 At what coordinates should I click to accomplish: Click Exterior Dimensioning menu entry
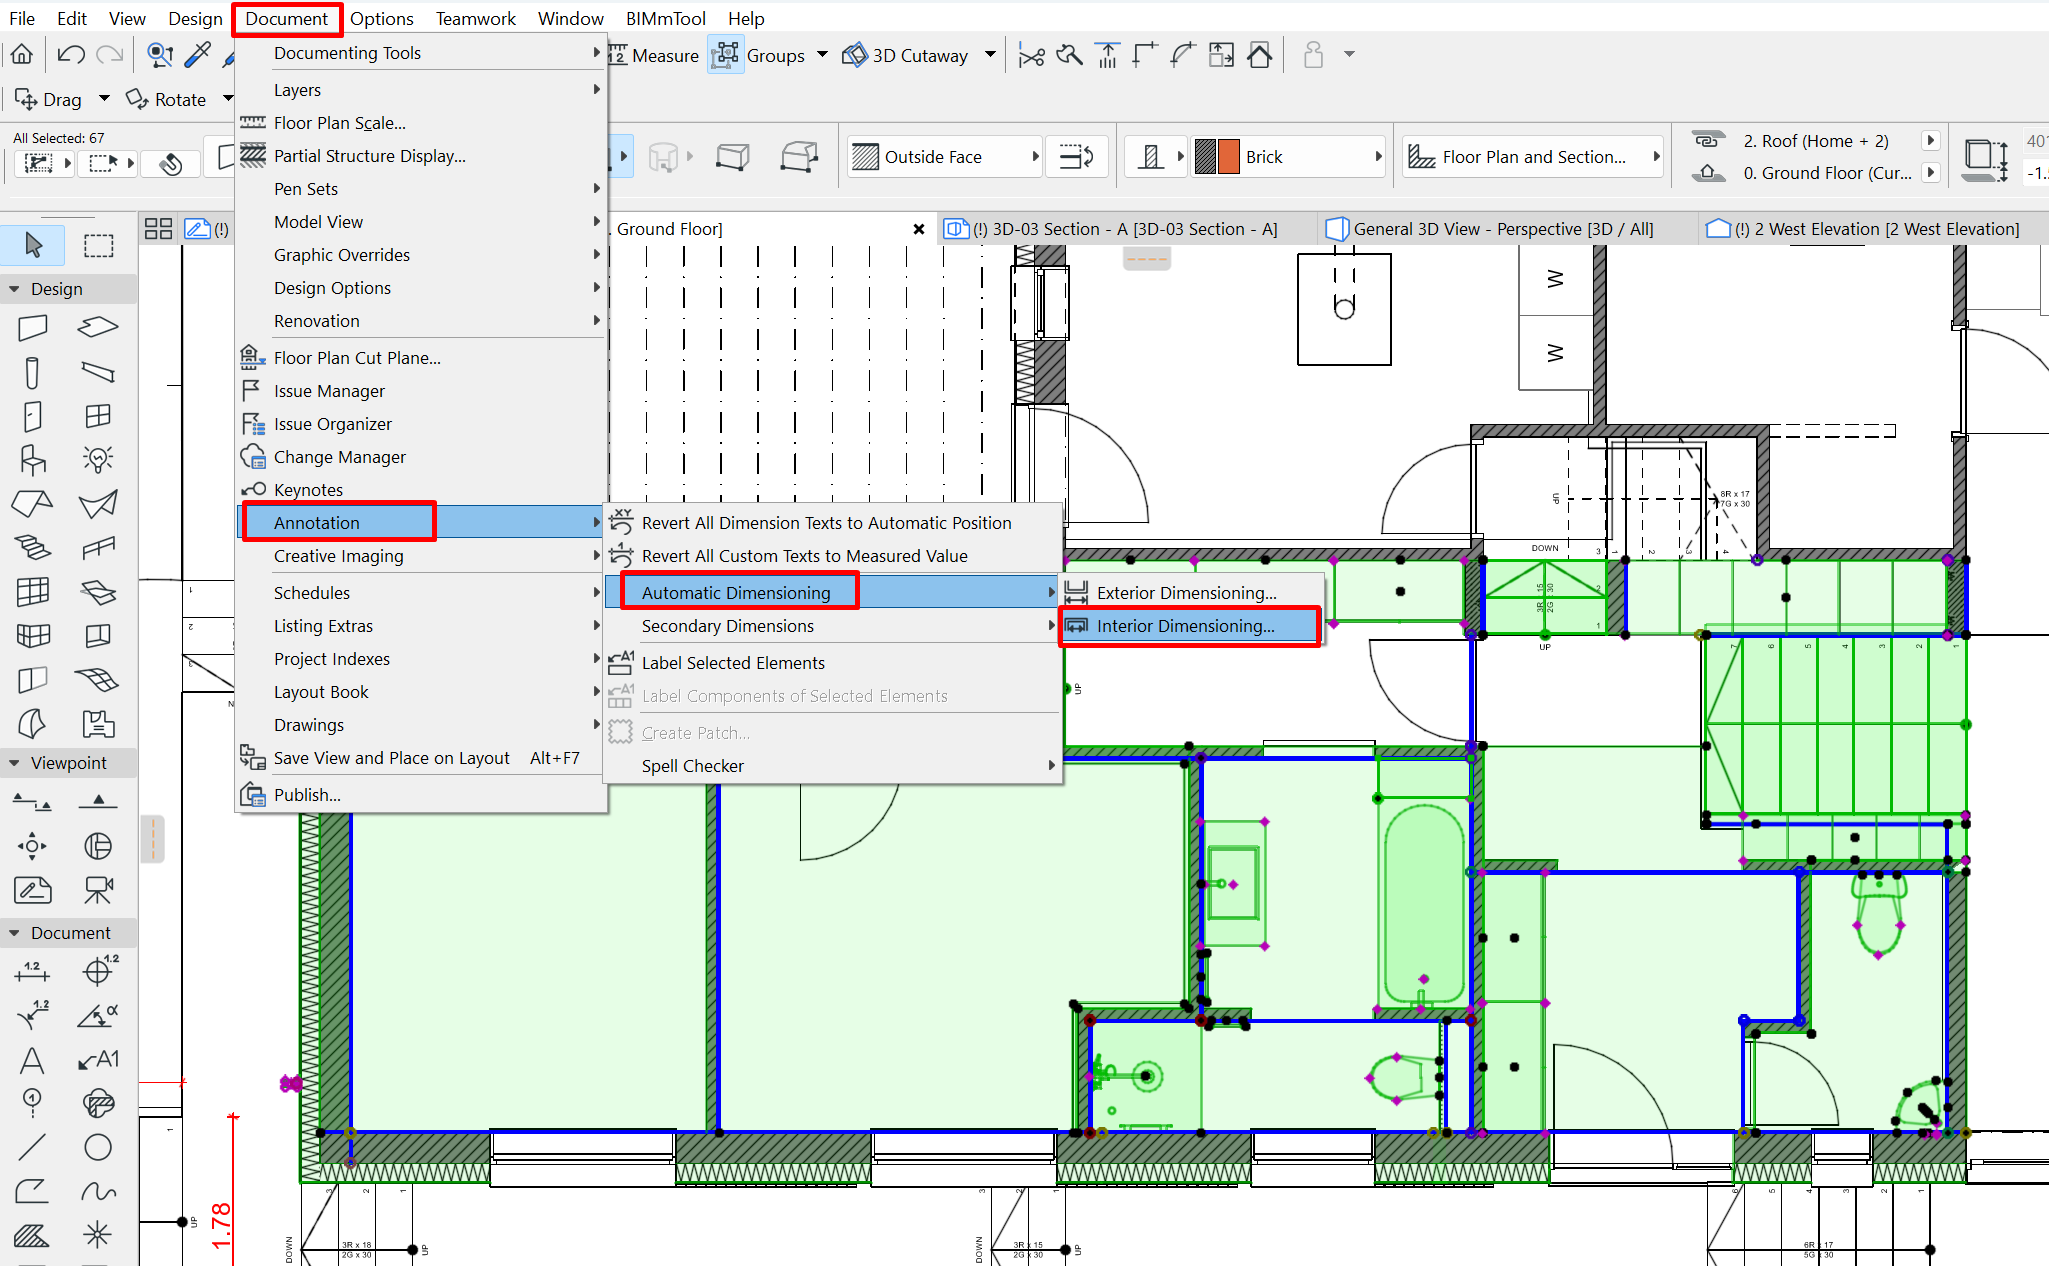pos(1186,593)
